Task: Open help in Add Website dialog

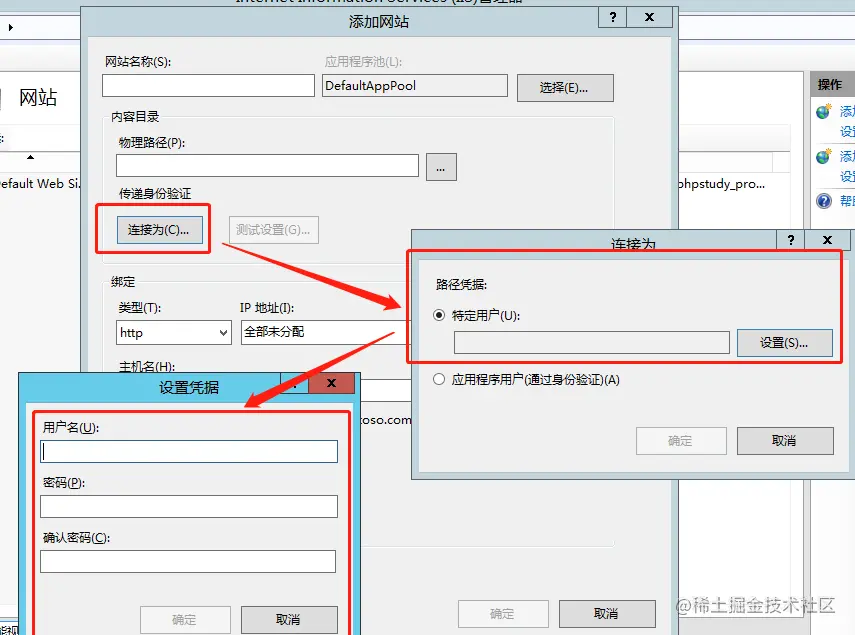Action: [x=613, y=17]
